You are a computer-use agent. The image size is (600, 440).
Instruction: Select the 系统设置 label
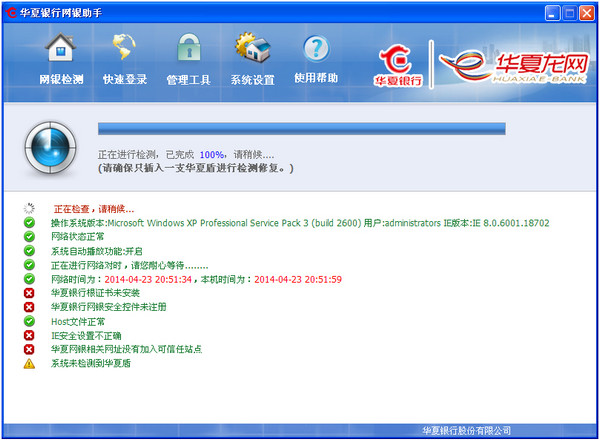(x=253, y=80)
